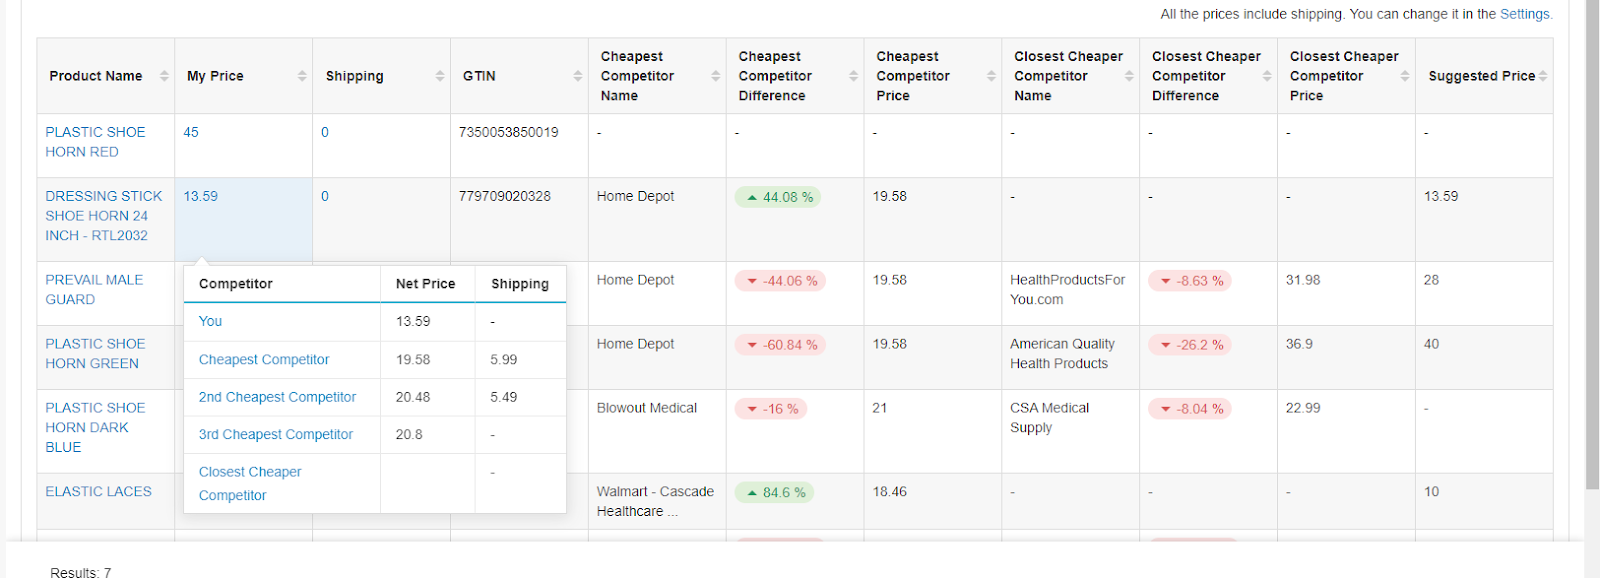Select Cheapest Competitor in the popup
The height and width of the screenshot is (578, 1600).
click(264, 360)
